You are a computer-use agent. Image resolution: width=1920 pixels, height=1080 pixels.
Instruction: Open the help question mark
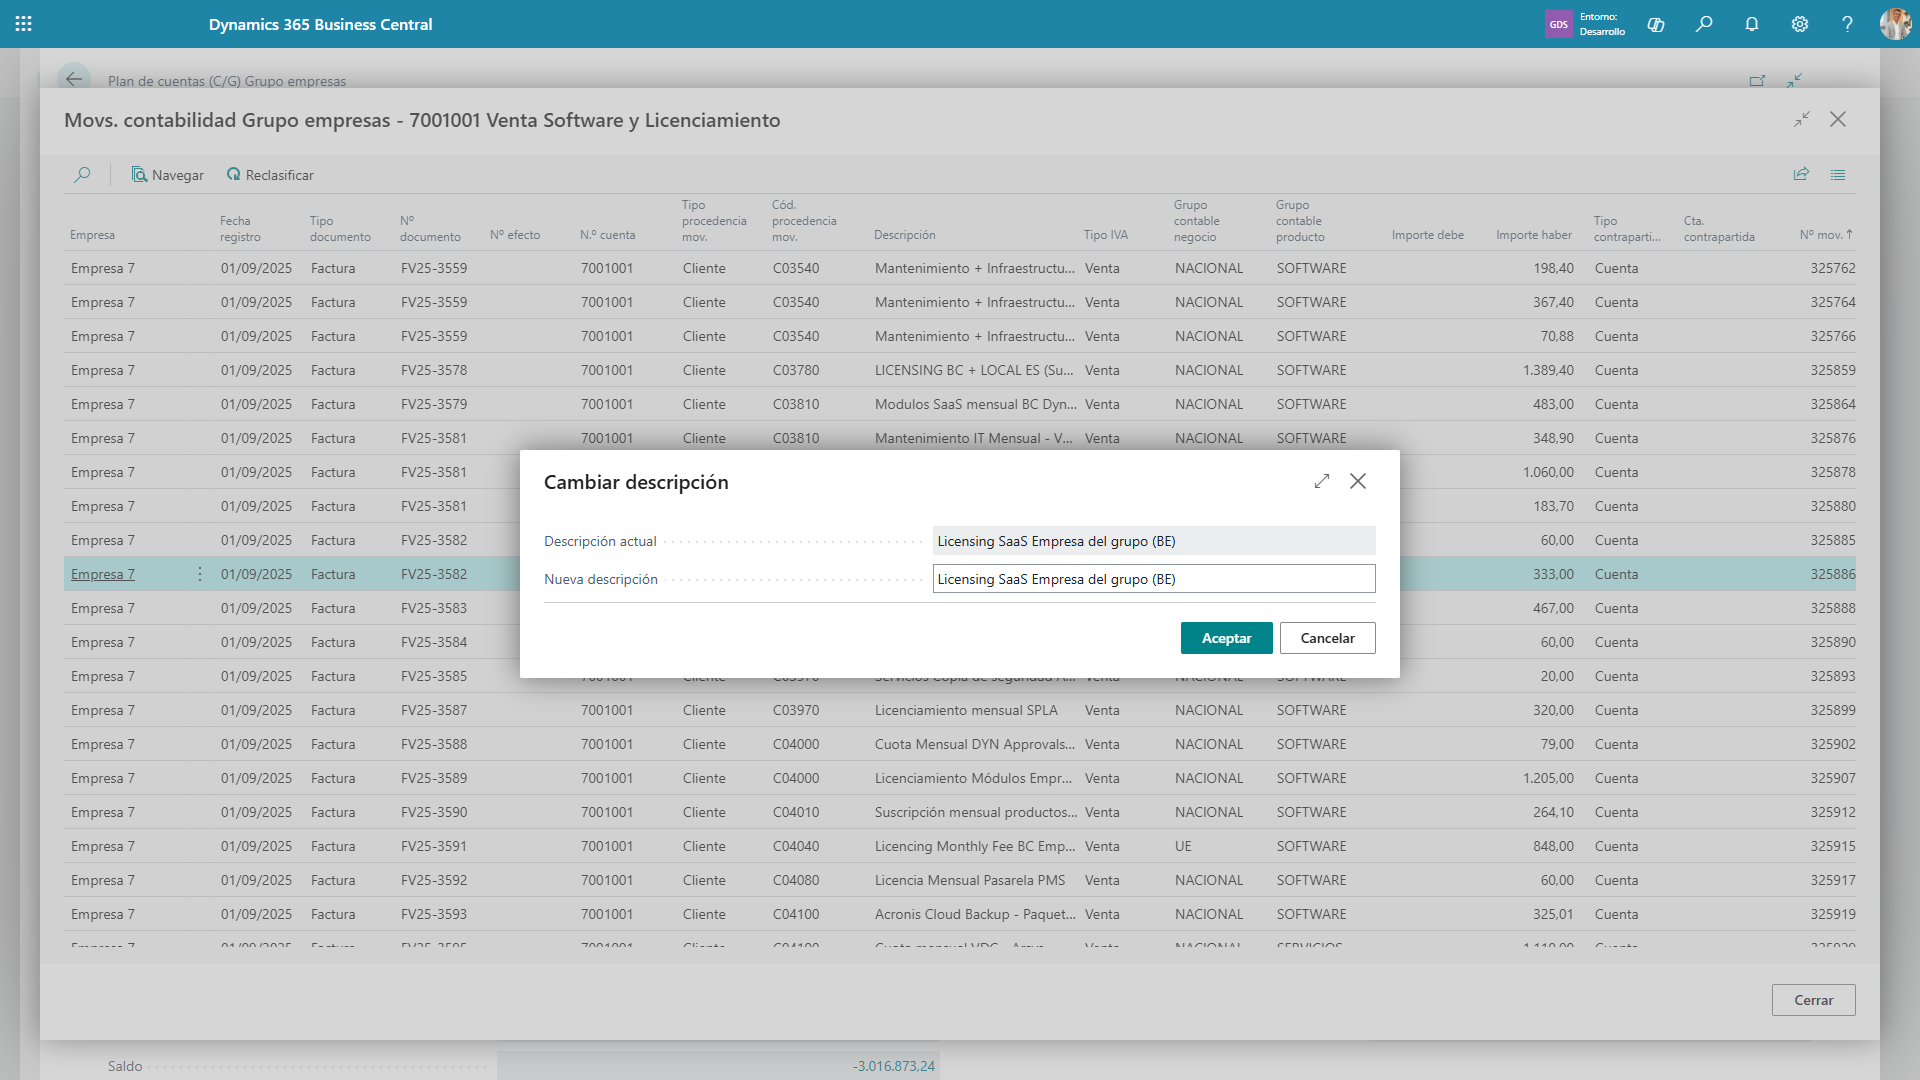(x=1847, y=24)
